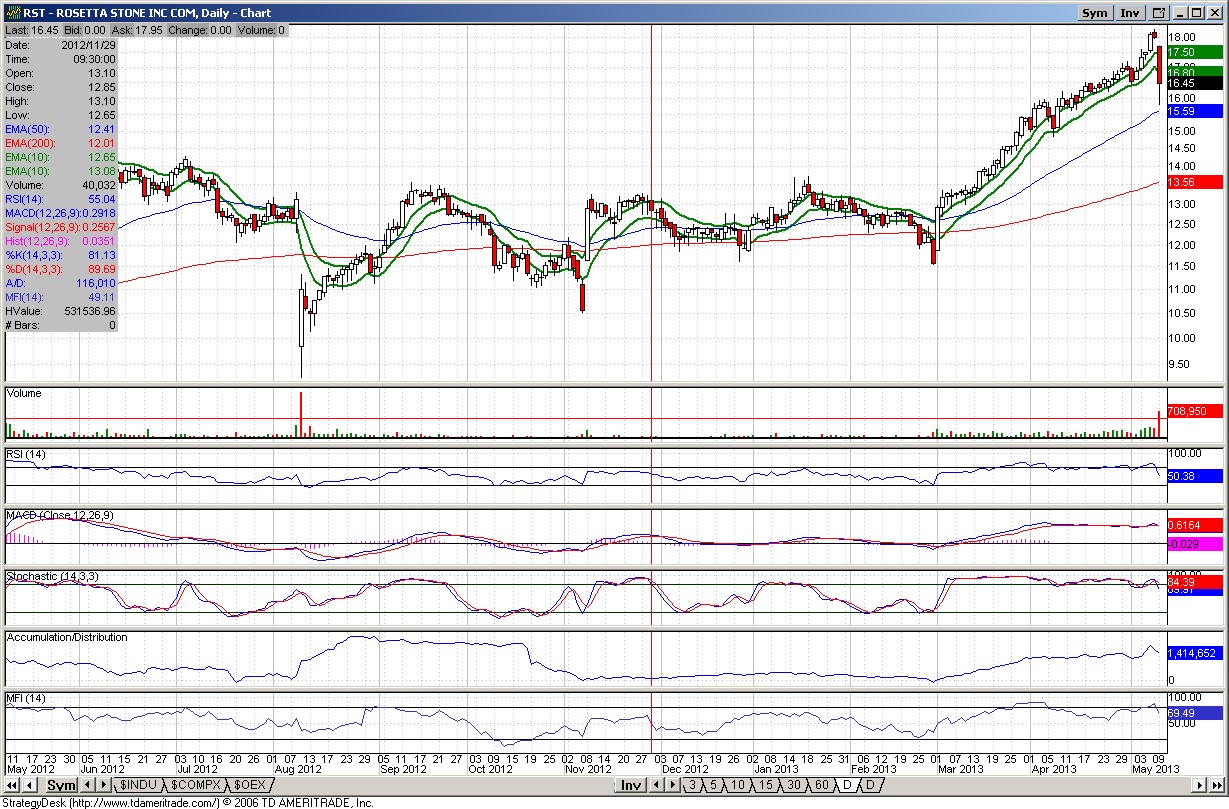Click the 0.6164 MACD value label
The image size is (1229, 809).
pyautogui.click(x=1195, y=525)
